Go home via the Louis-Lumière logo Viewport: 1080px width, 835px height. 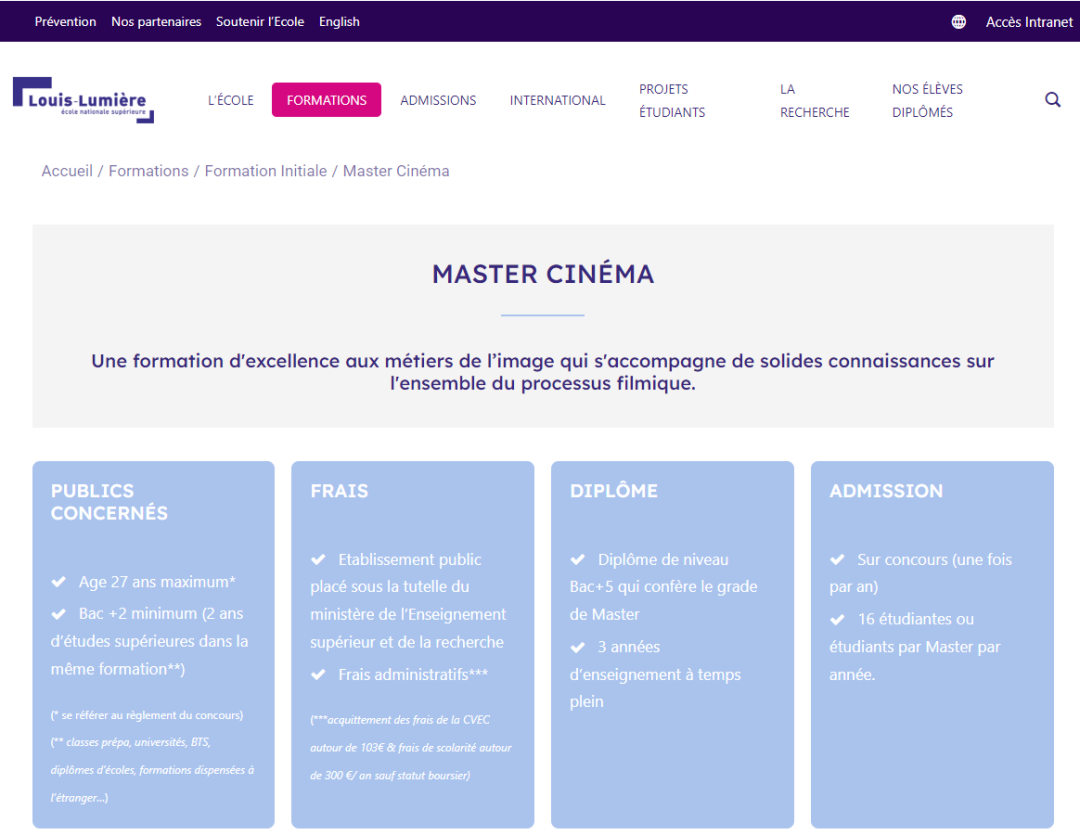[83, 100]
